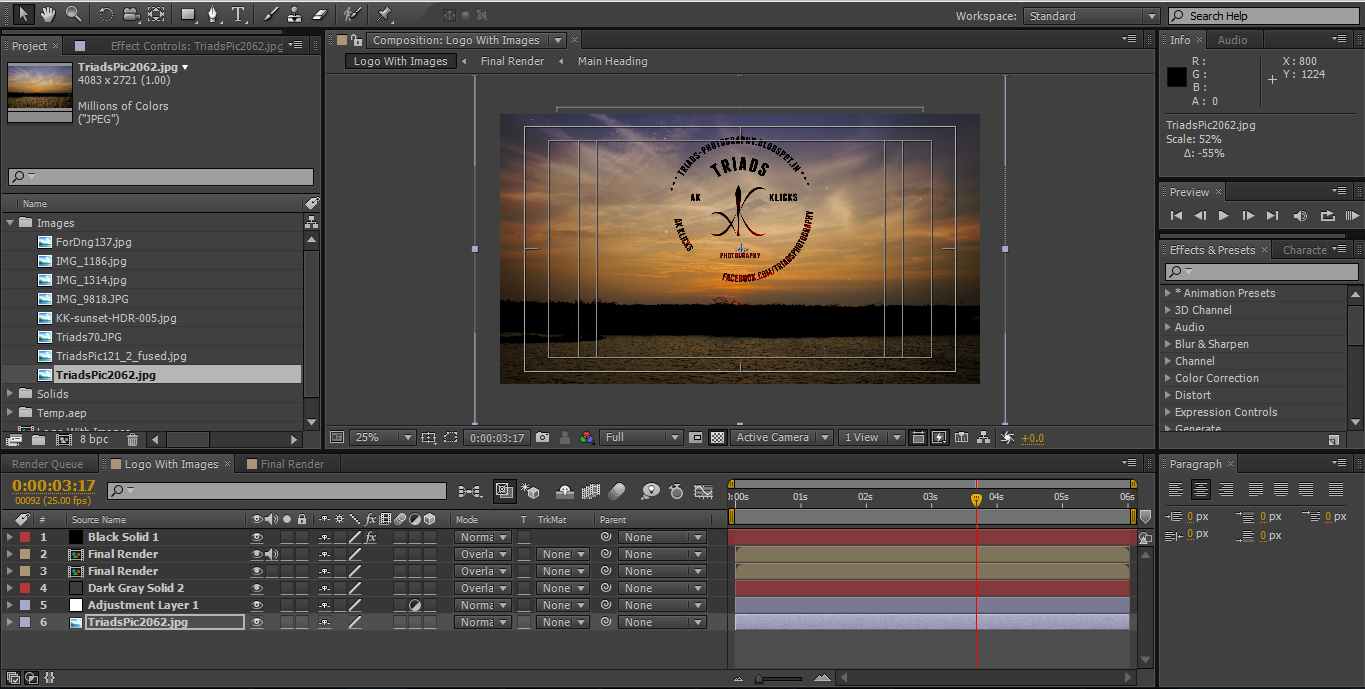Hide the TriadsPic2062.jpg layer
This screenshot has width=1365, height=689.
click(257, 622)
